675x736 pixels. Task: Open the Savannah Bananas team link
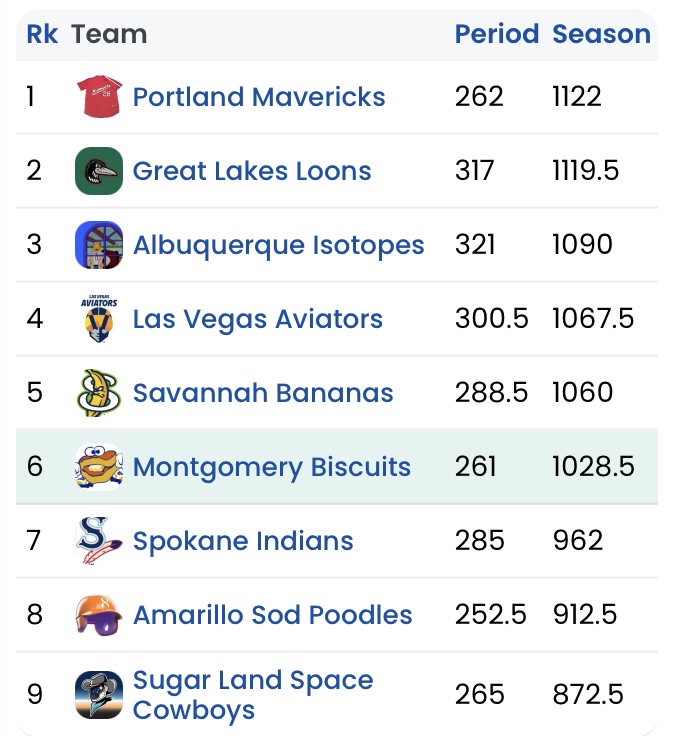[x=263, y=393]
